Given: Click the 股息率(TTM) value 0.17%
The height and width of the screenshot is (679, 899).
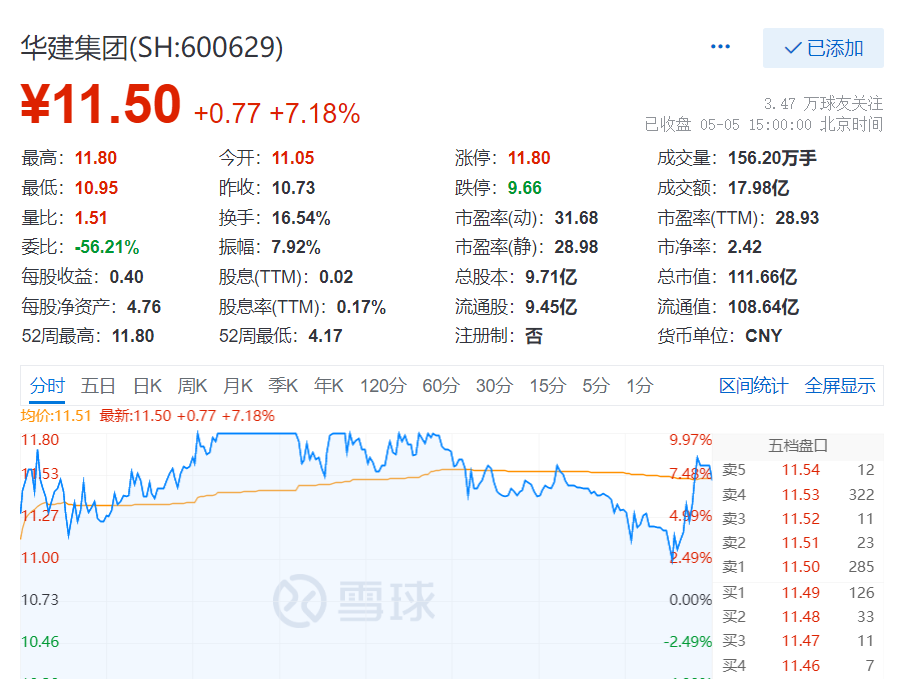Looking at the screenshot, I should [361, 307].
